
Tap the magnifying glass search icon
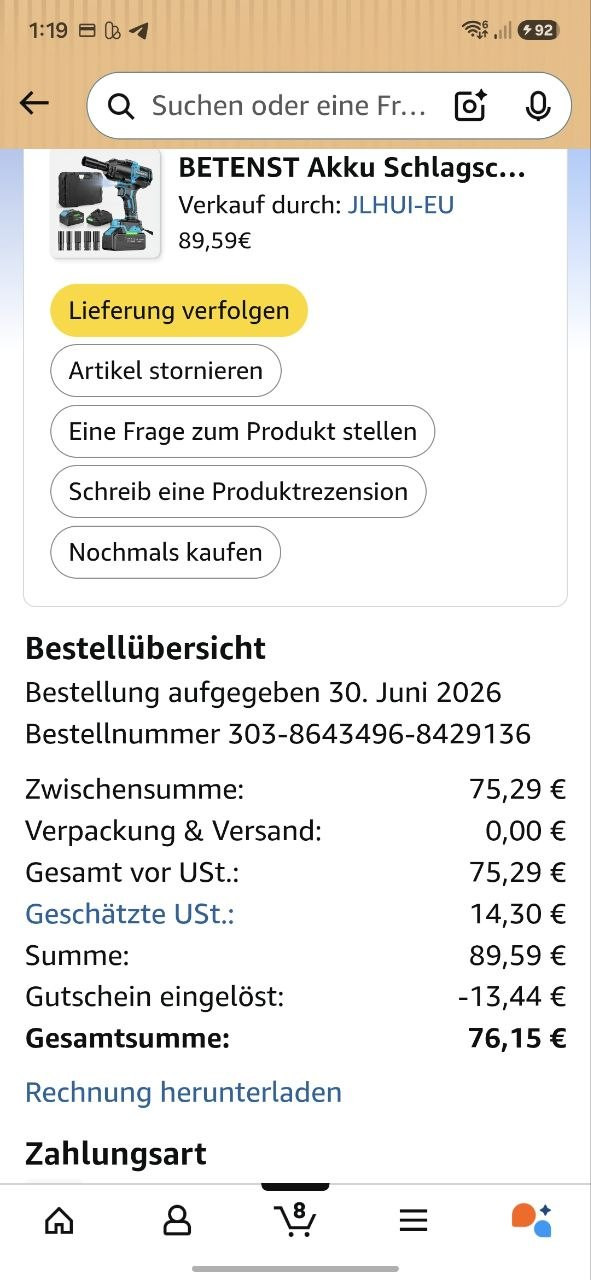[121, 106]
